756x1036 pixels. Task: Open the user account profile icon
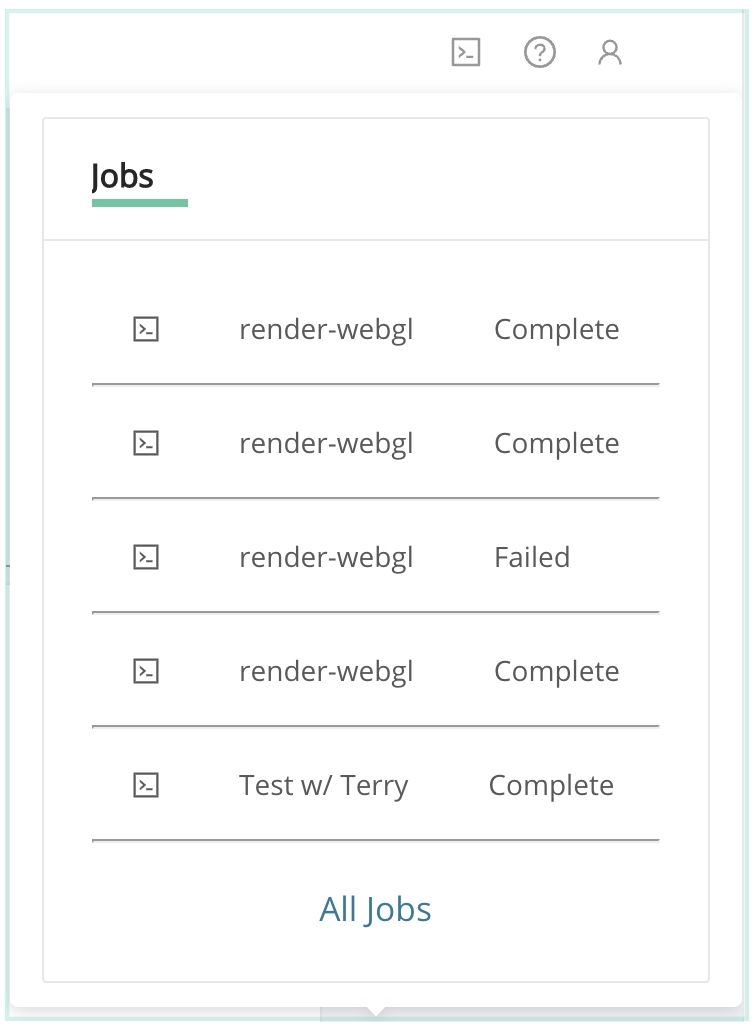pos(610,52)
